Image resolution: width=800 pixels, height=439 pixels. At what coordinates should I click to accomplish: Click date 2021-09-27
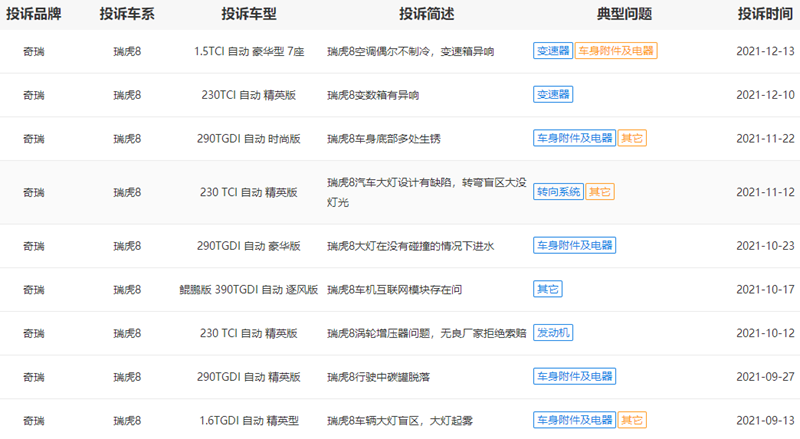point(765,377)
